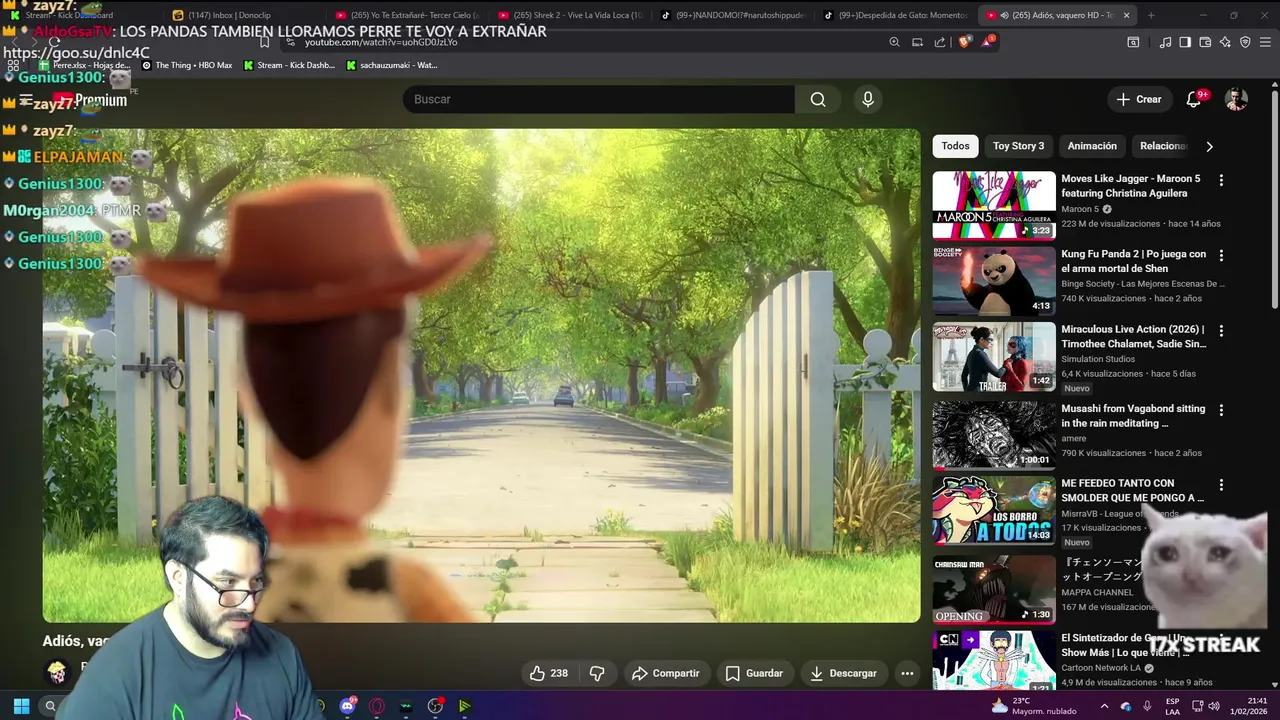Open options menu for Kung Fu Panda 2 video
1280x720 pixels.
[x=1221, y=255]
